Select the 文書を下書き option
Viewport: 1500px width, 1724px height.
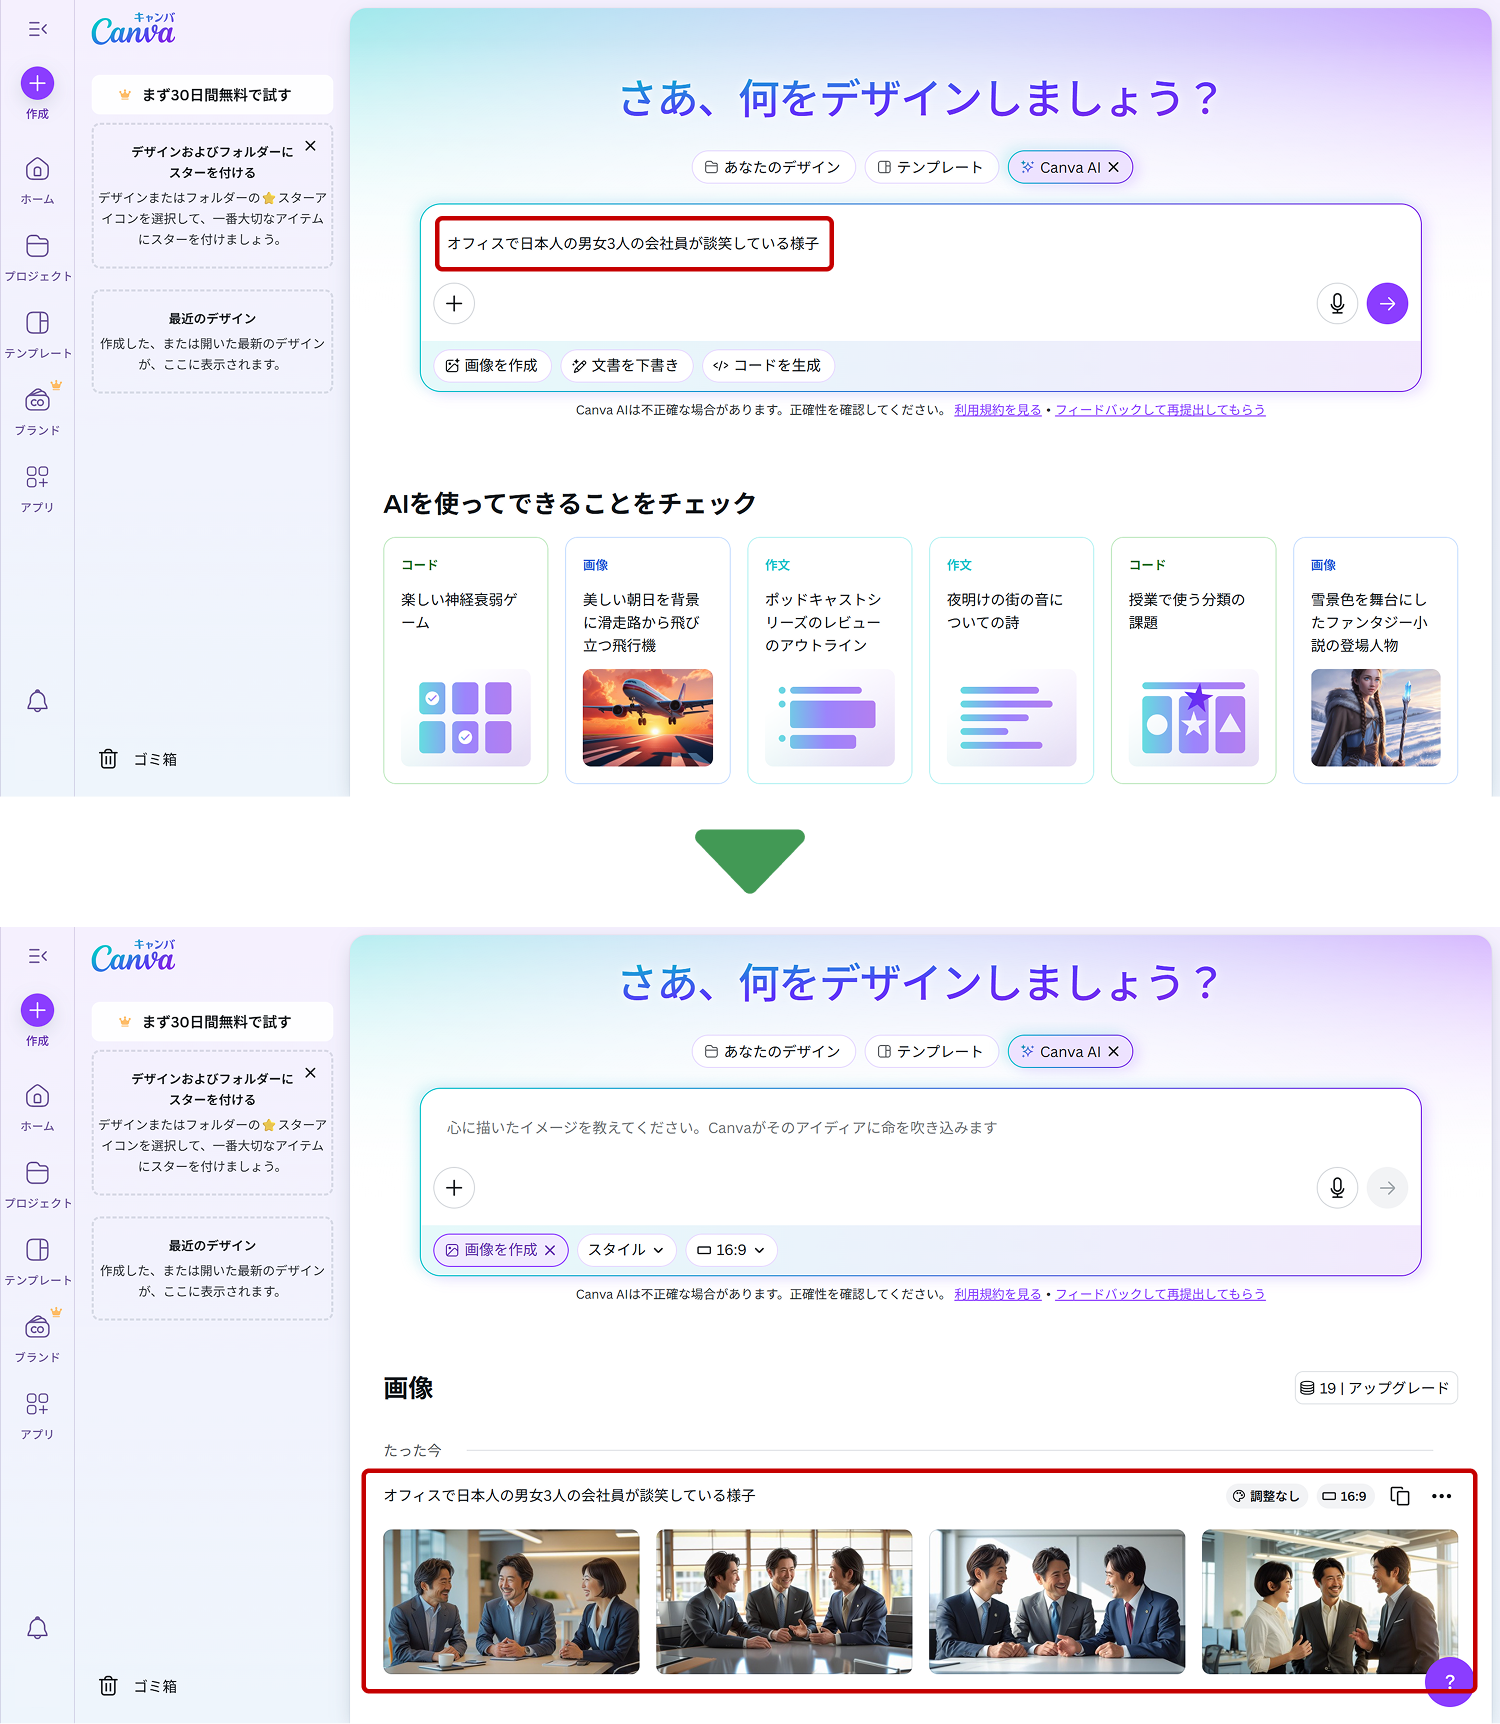pyautogui.click(x=626, y=366)
